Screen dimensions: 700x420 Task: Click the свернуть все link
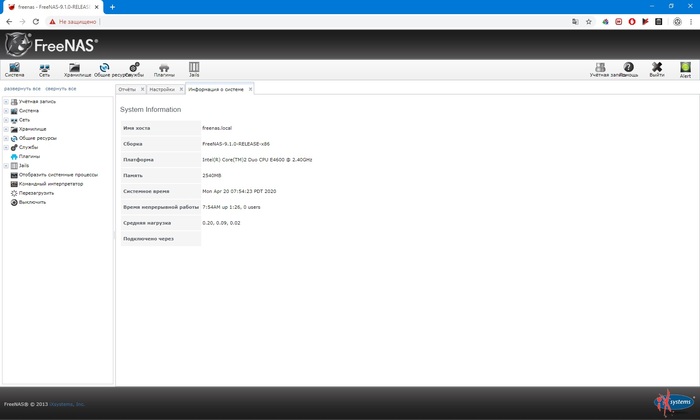(61, 89)
